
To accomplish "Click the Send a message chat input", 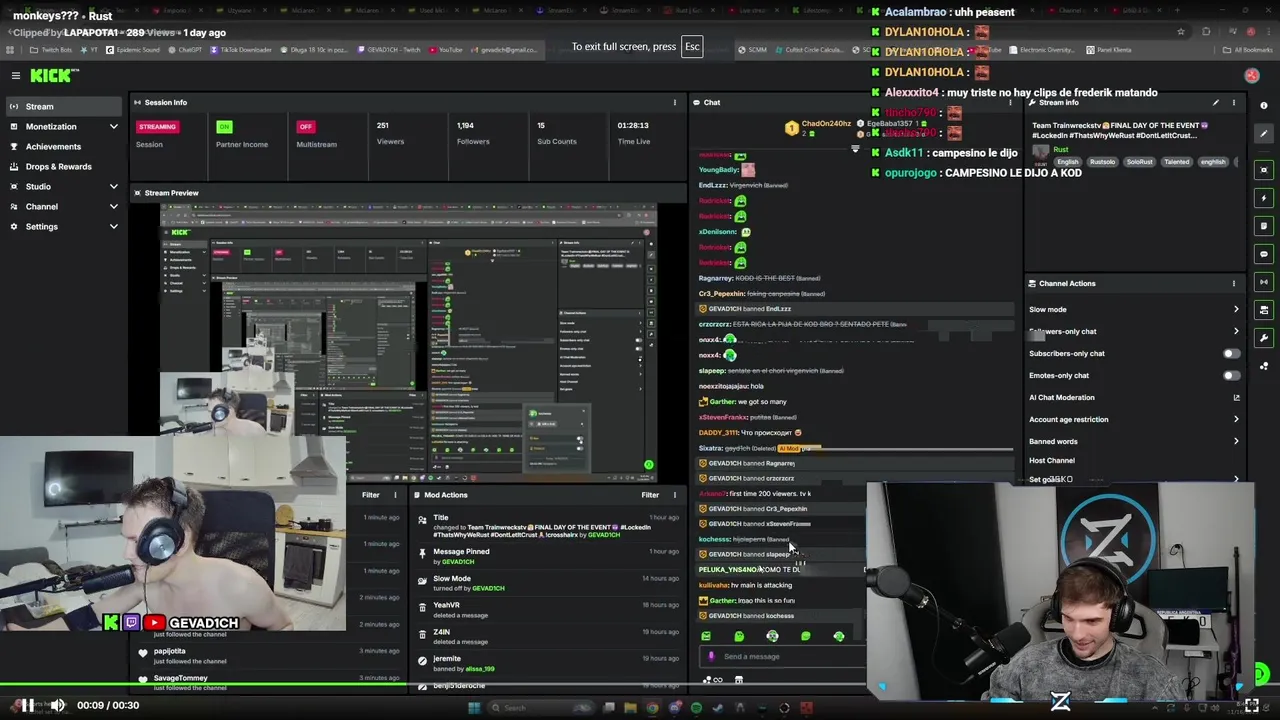I will click(783, 656).
